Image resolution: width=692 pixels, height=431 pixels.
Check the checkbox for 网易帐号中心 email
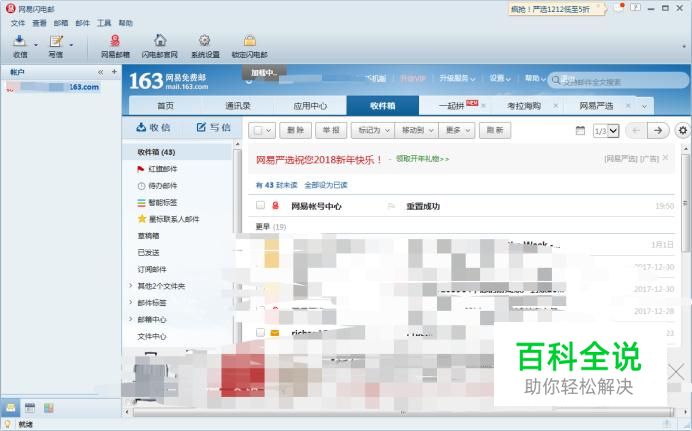[260, 205]
